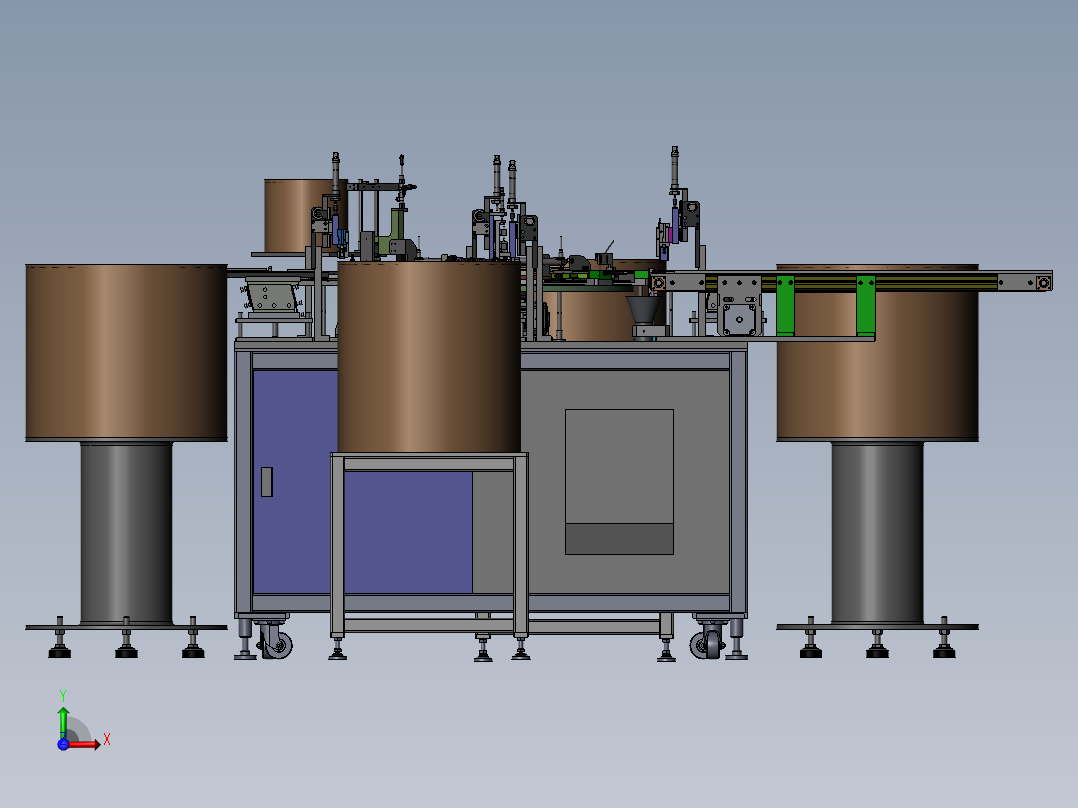Select the stepper motor under the conveyor
Image resolution: width=1078 pixels, height=808 pixels.
[x=740, y=319]
